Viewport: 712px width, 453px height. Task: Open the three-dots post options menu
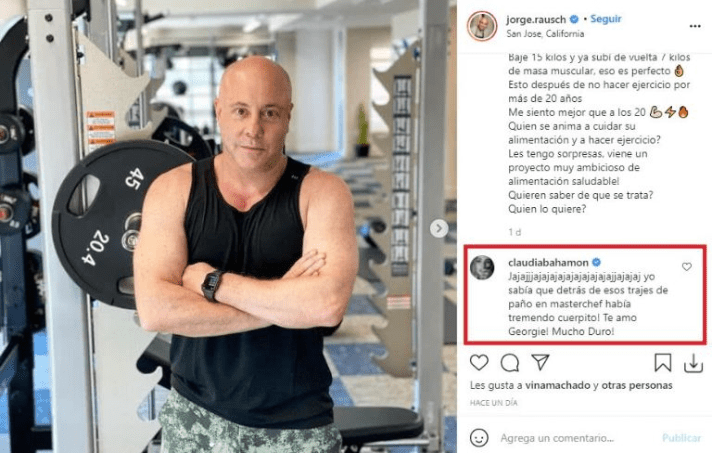click(x=695, y=26)
